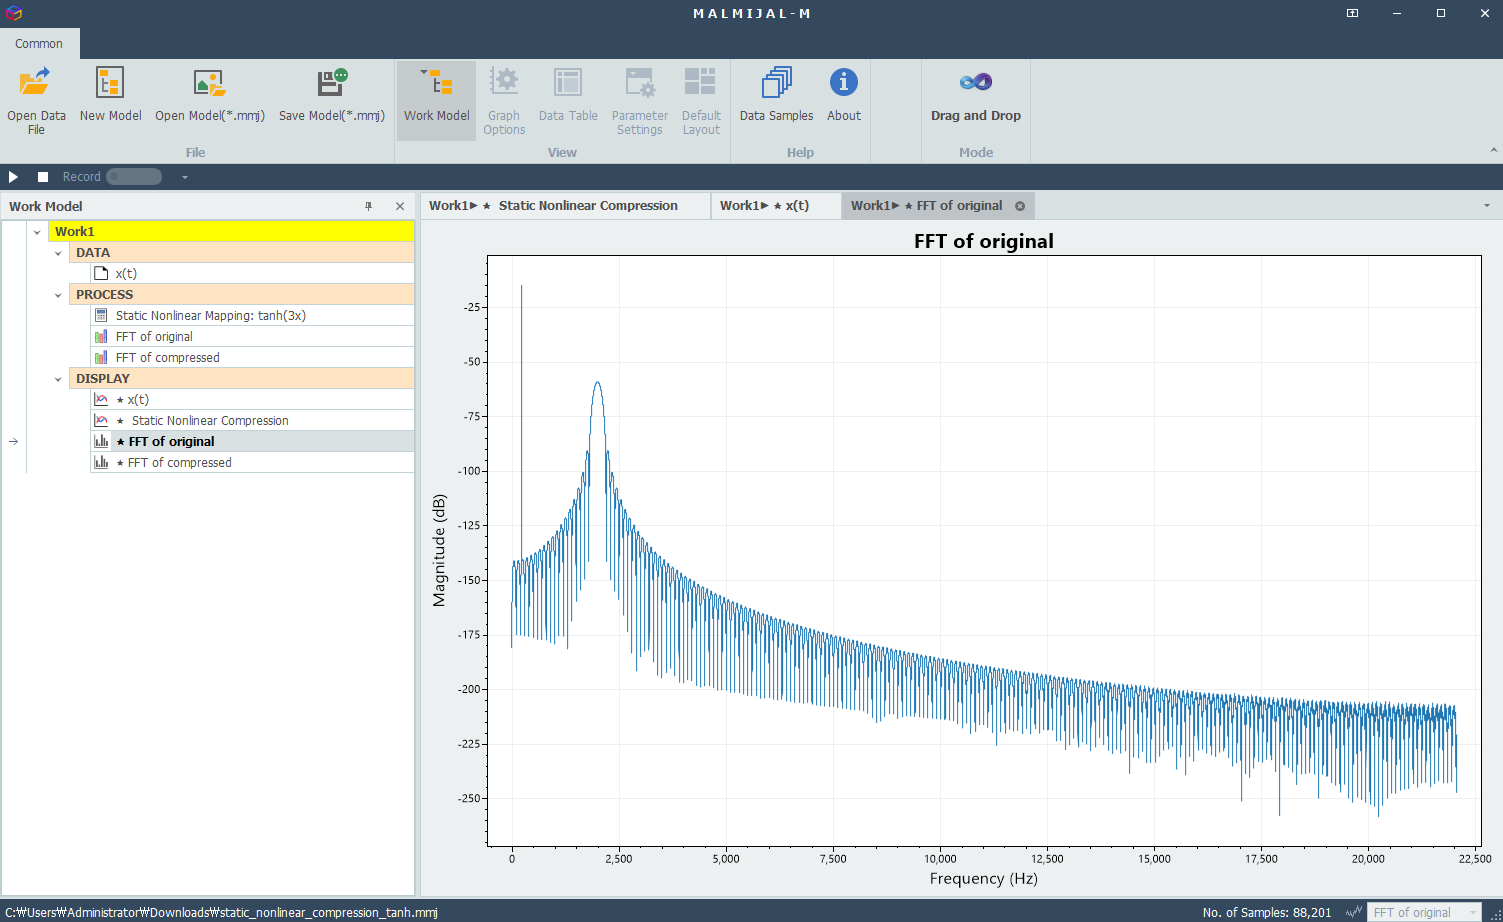Click the Frequency (Hz) axis label

click(x=984, y=878)
